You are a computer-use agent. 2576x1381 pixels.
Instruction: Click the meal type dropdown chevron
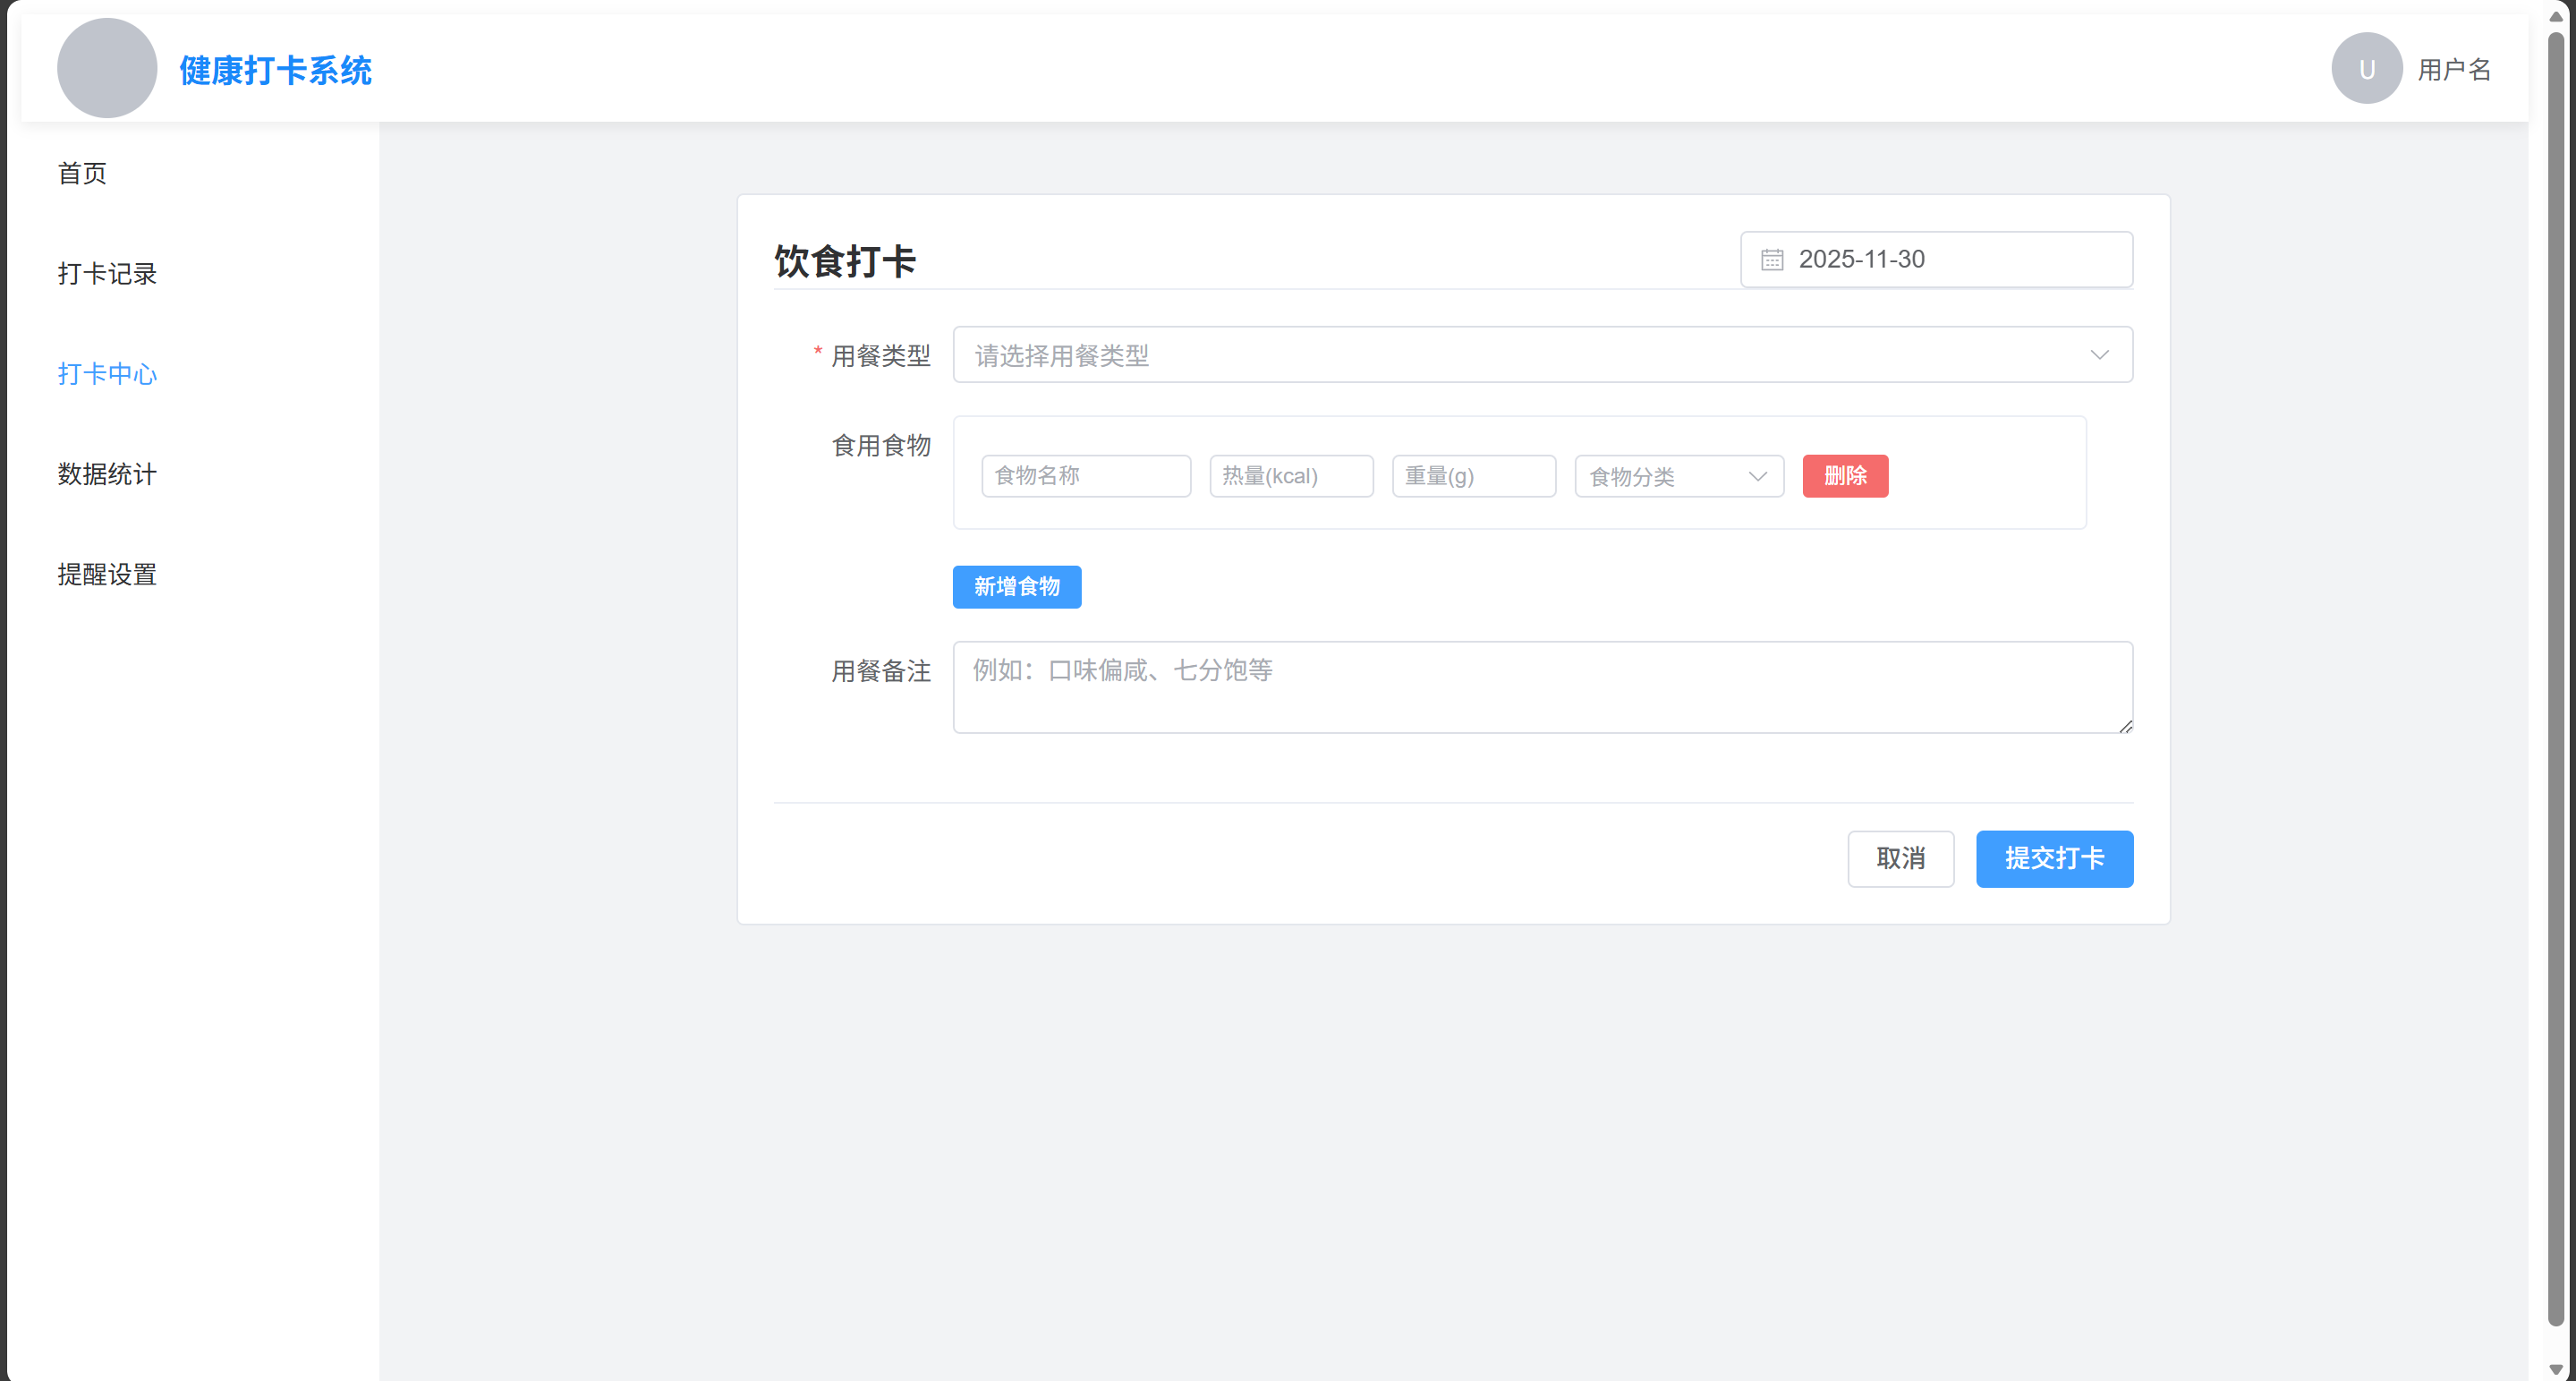pyautogui.click(x=2099, y=355)
